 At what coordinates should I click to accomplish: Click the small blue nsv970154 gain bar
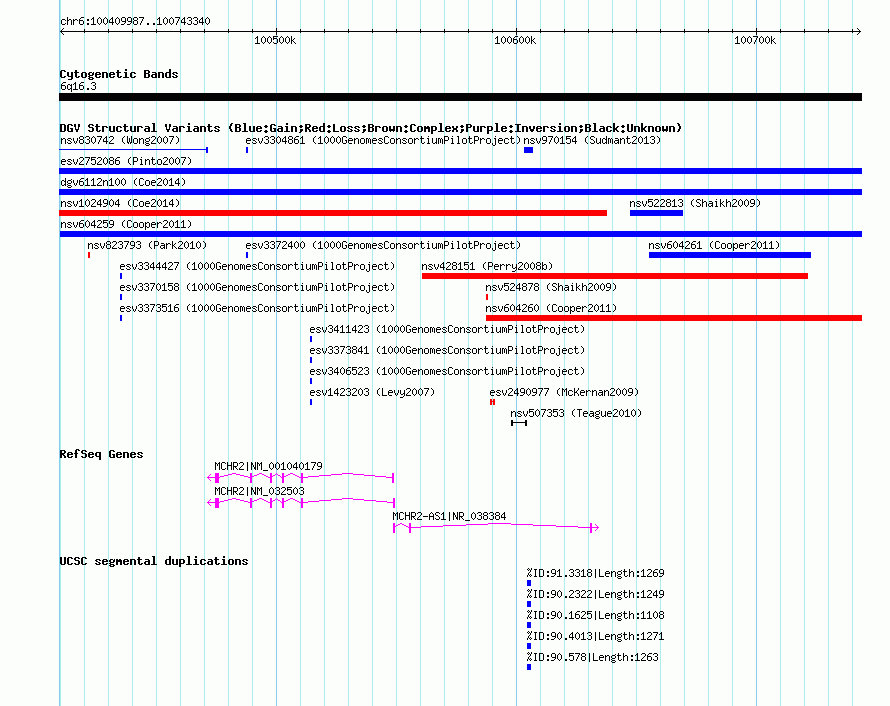tap(528, 150)
